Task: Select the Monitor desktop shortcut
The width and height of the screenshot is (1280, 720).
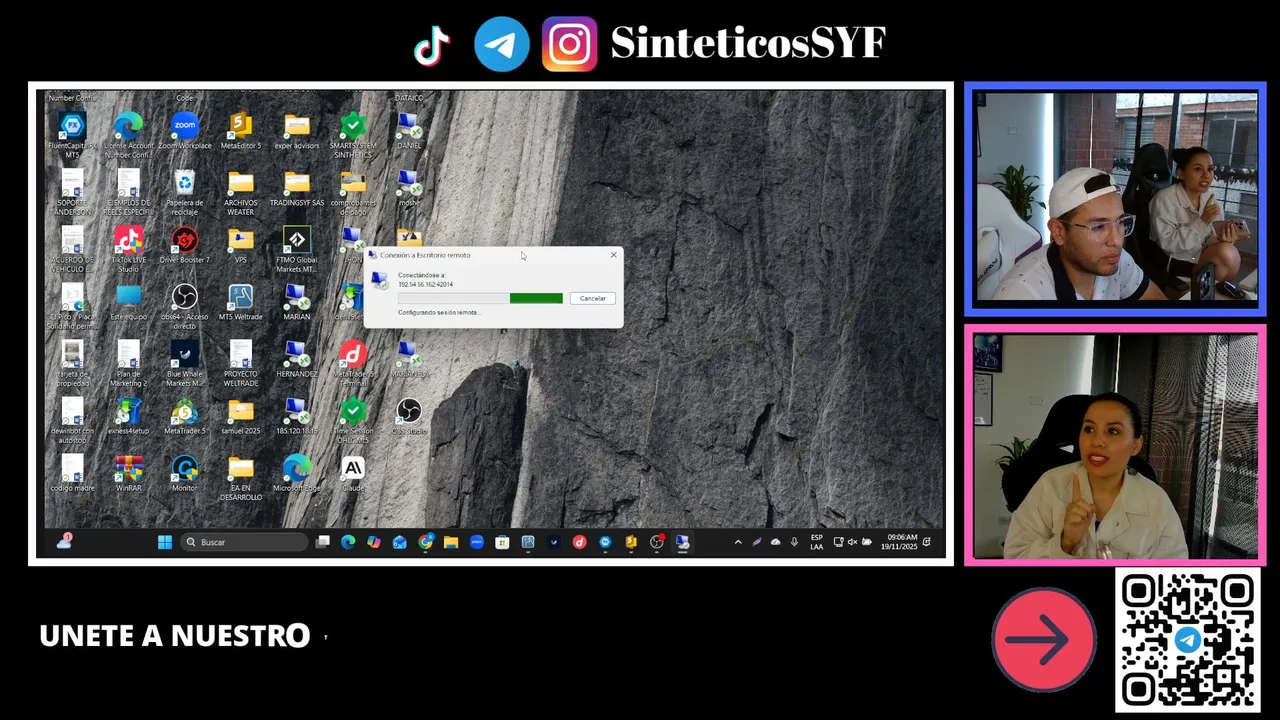Action: tap(184, 473)
